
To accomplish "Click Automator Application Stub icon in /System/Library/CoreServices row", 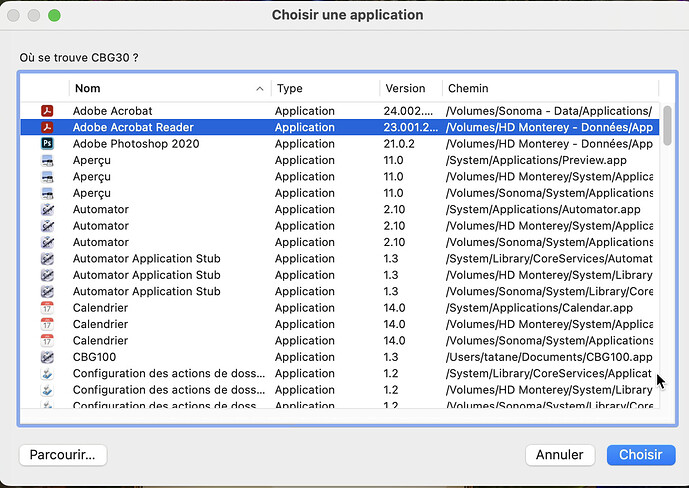I will pyautogui.click(x=47, y=258).
